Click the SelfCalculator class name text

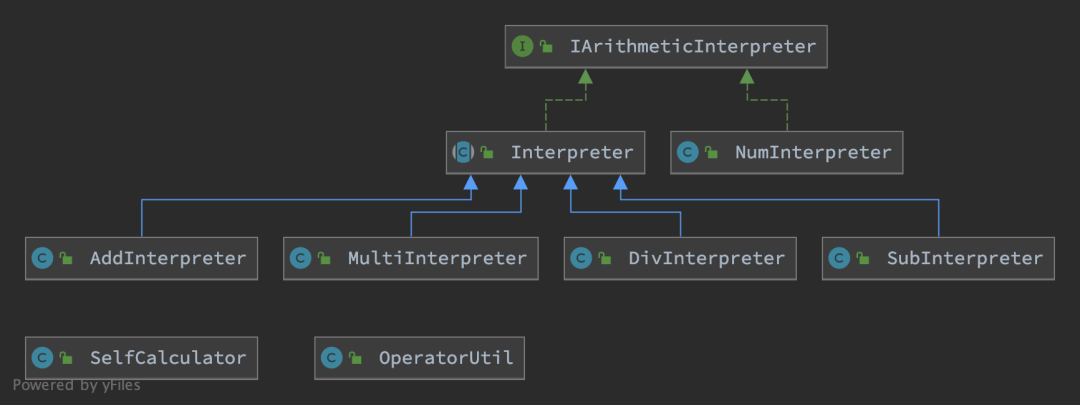[168, 358]
